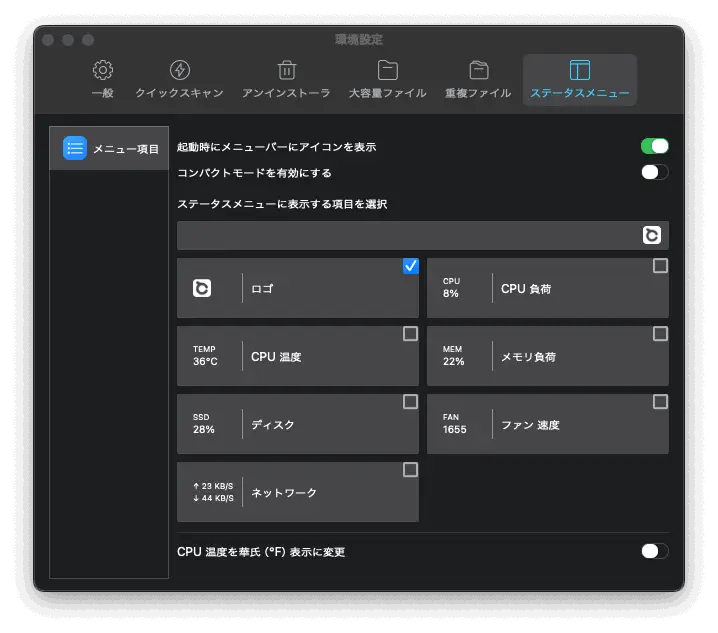This screenshot has width=718, height=633.
Task: Click the ファン 速度 label text
Action: (530, 425)
